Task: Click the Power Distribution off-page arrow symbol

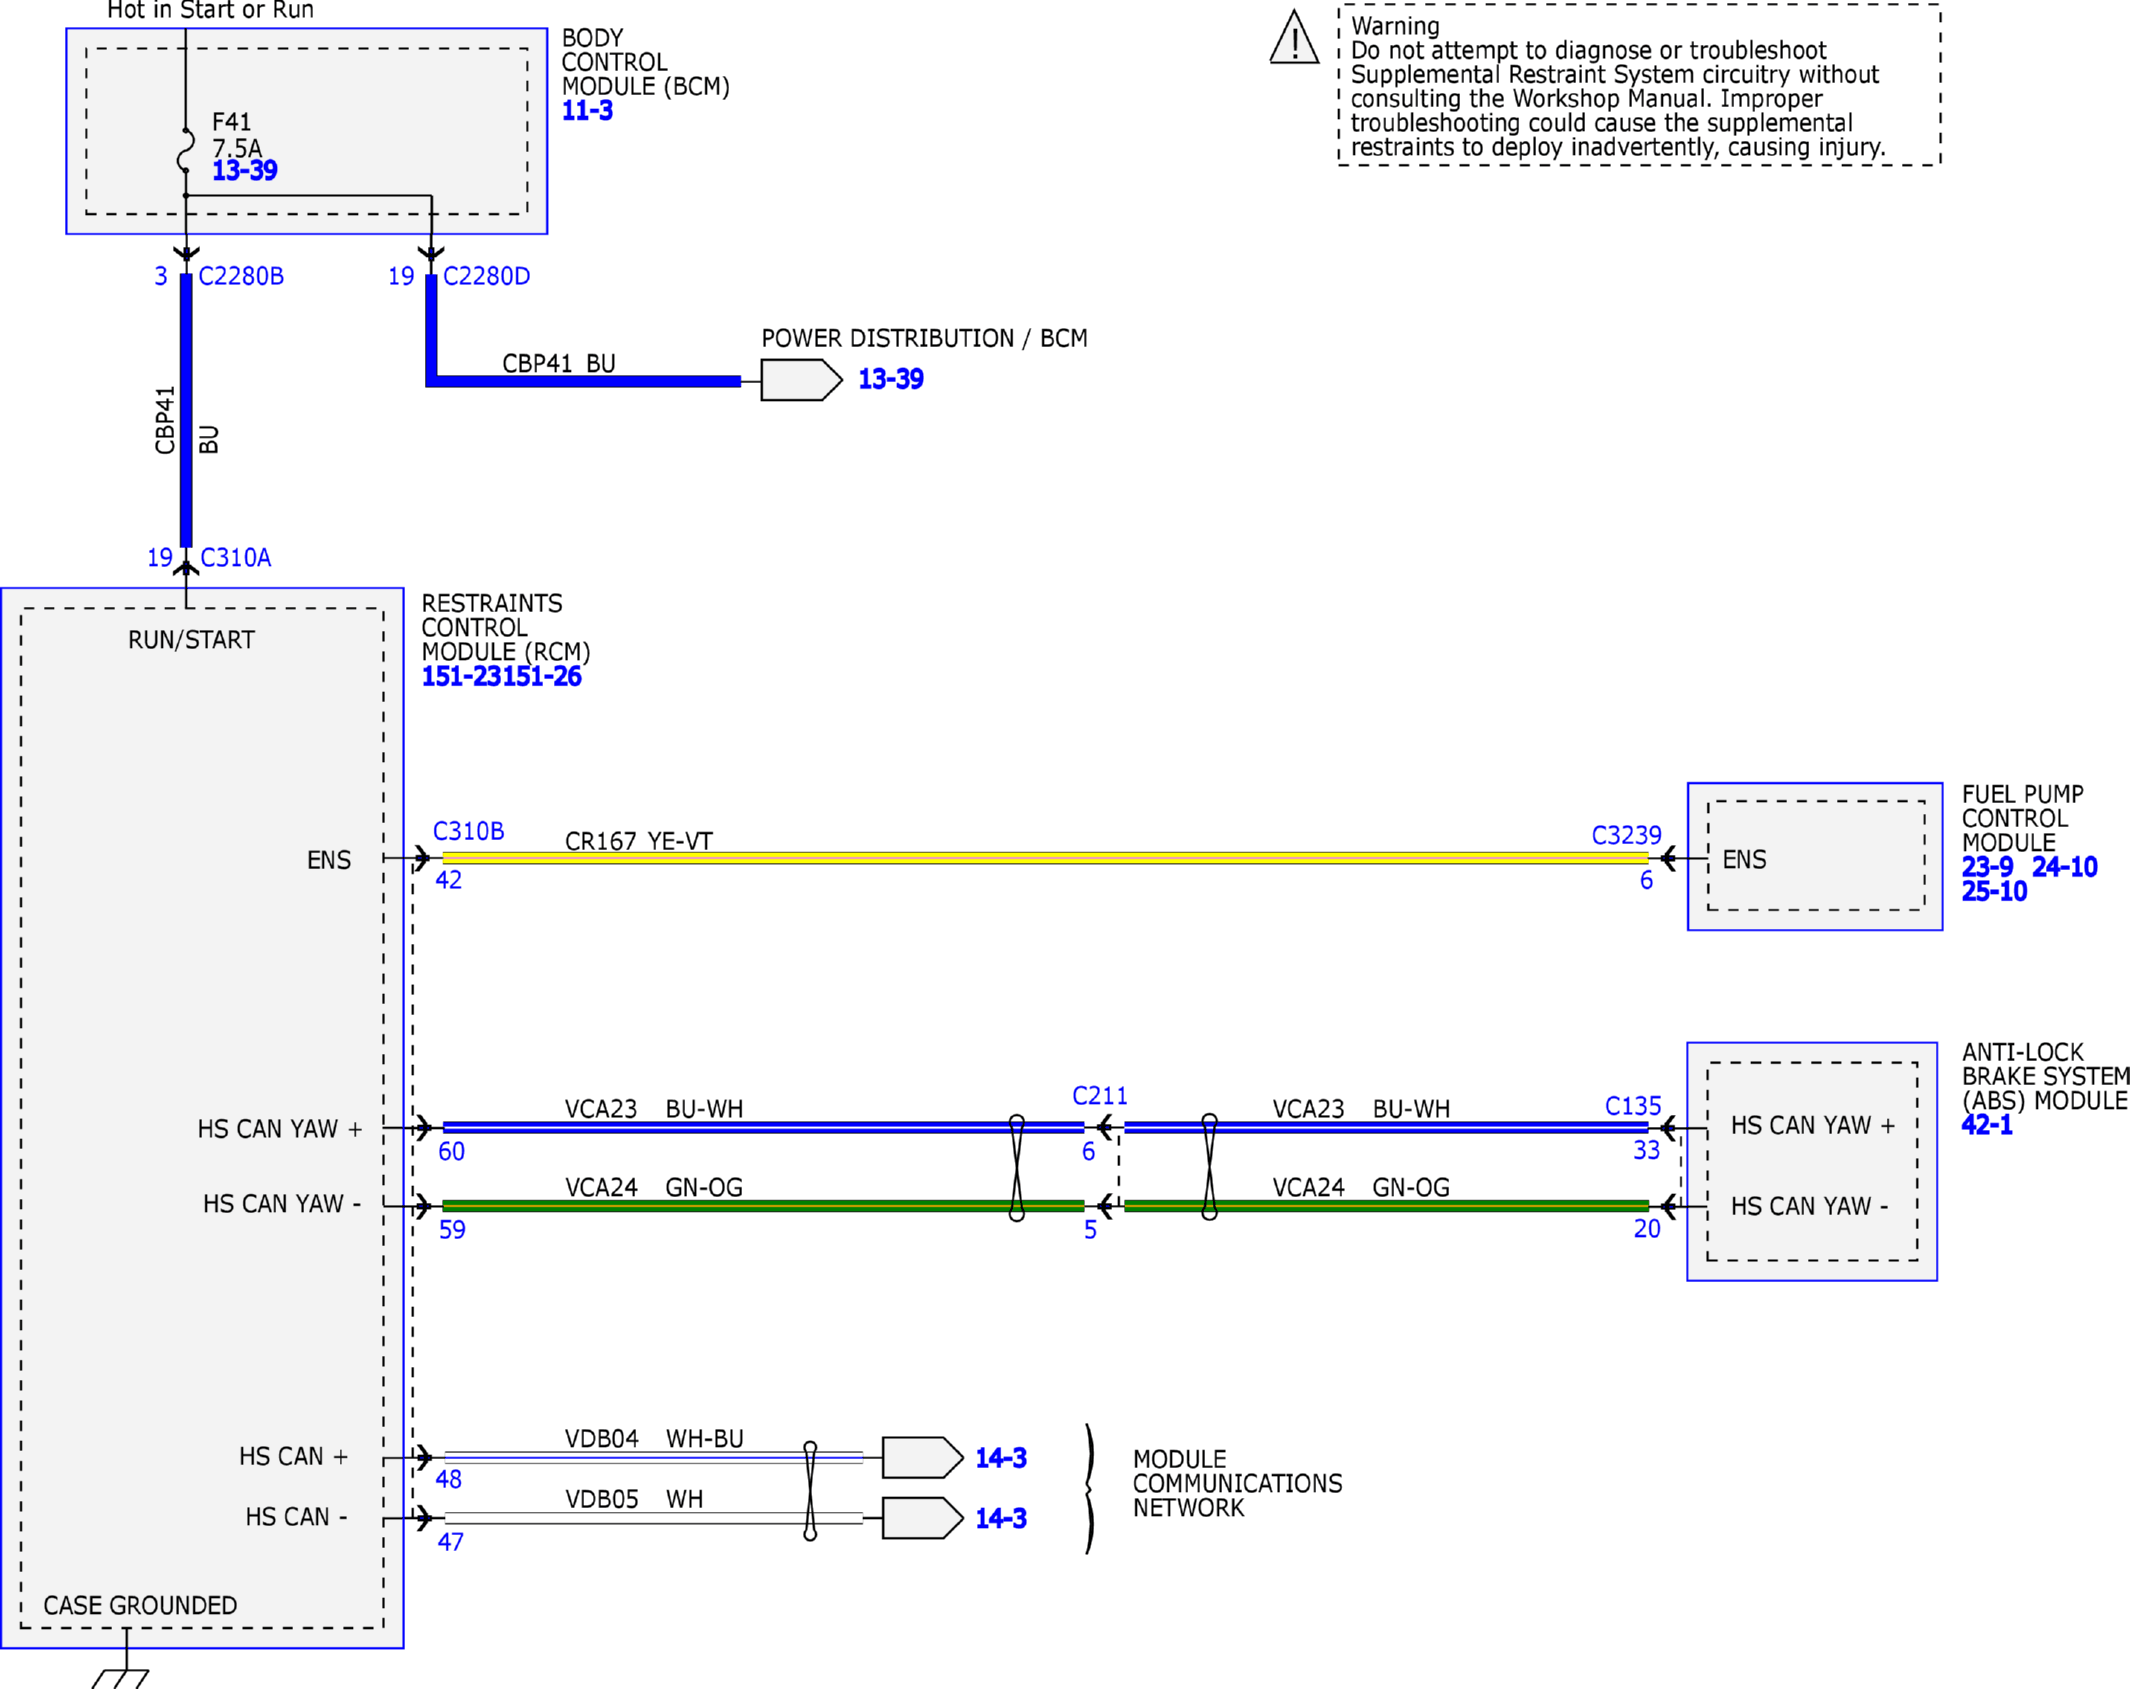Action: [801, 380]
